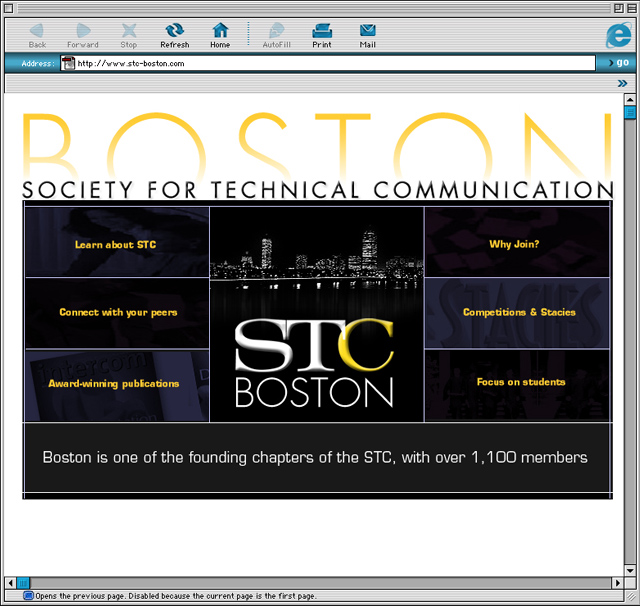640x606 pixels.
Task: Click the STC Boston skyline logo image
Action: click(317, 314)
